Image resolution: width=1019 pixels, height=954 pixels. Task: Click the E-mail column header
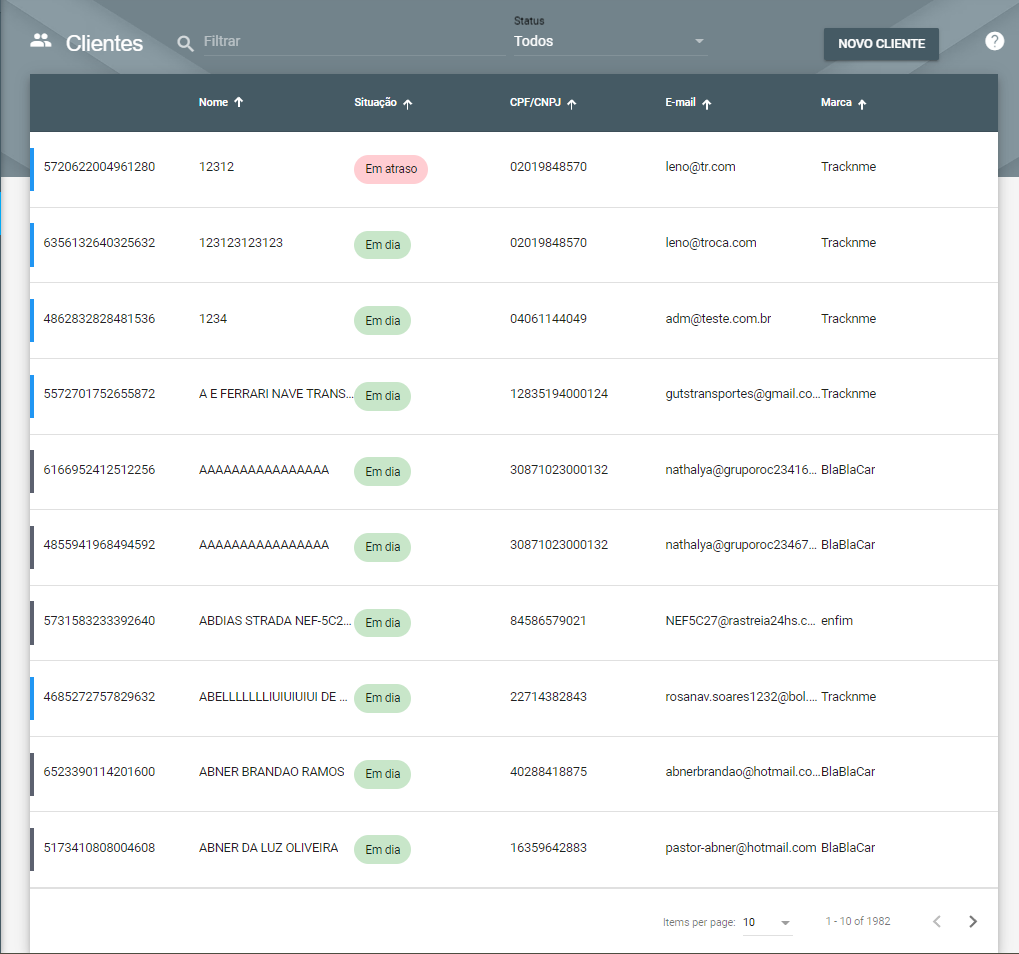point(680,102)
